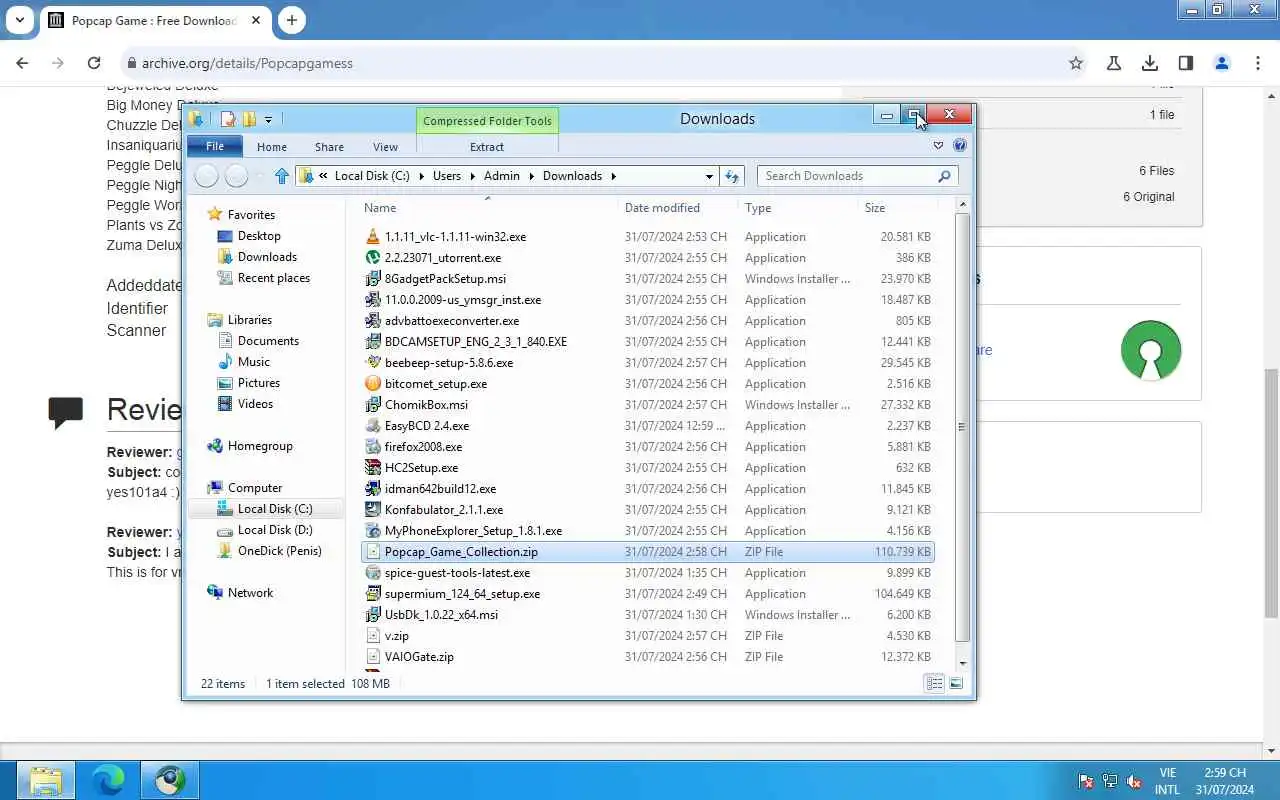
Task: Select the uTorrent 2.2.23071_utorrent.exe file icon
Action: click(373, 258)
